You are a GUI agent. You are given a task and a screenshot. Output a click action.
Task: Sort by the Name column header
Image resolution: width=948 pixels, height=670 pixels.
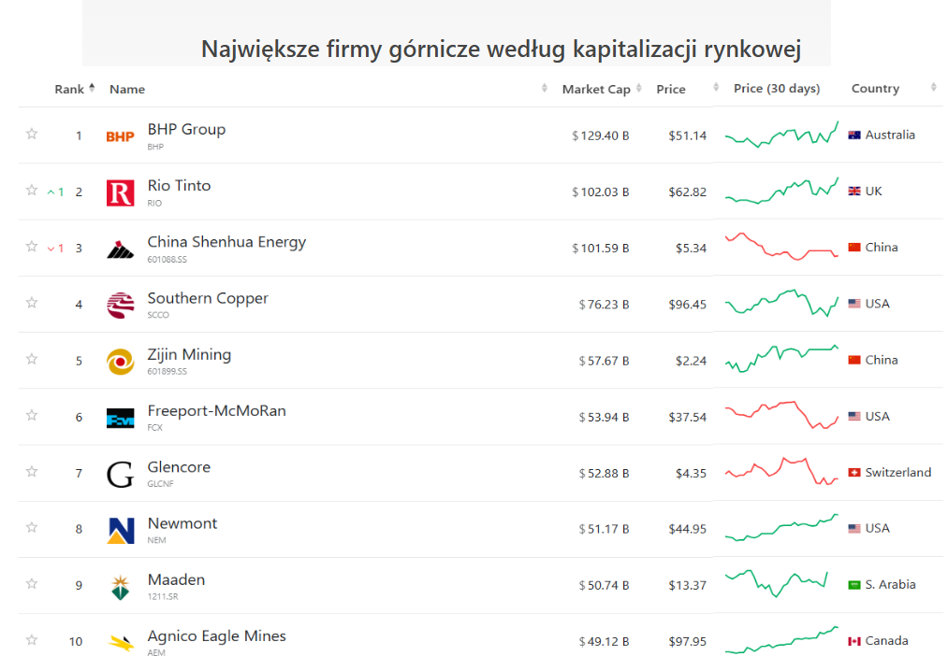(127, 89)
